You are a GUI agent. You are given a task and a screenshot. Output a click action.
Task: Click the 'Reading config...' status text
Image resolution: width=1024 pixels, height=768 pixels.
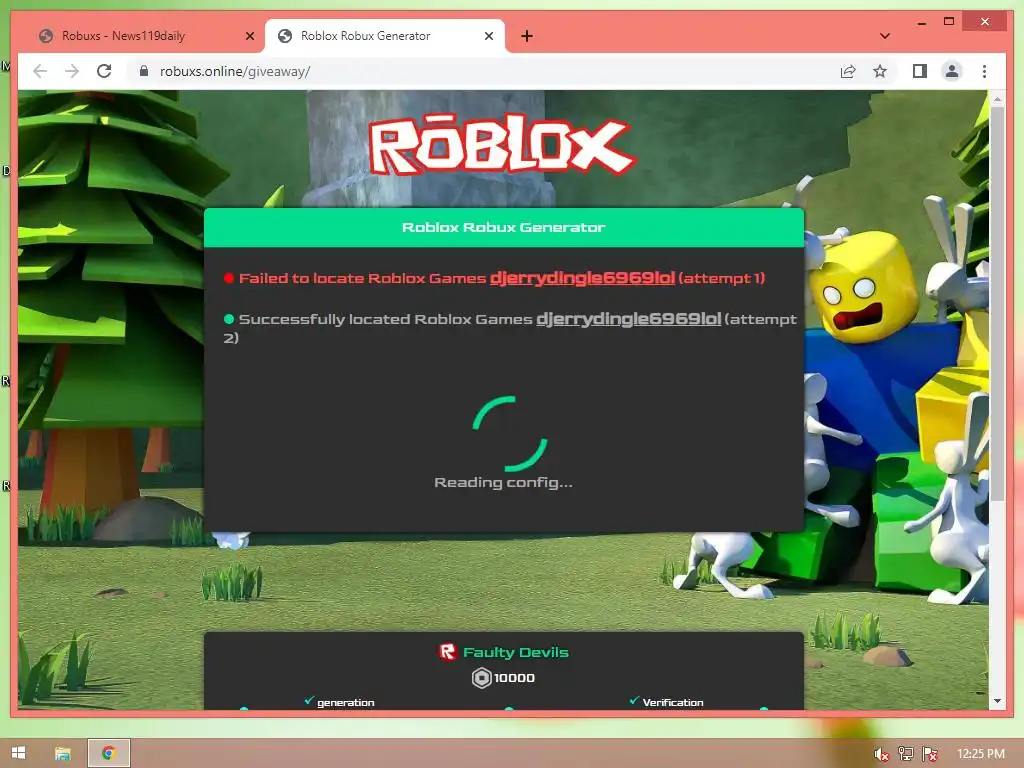pyautogui.click(x=504, y=483)
